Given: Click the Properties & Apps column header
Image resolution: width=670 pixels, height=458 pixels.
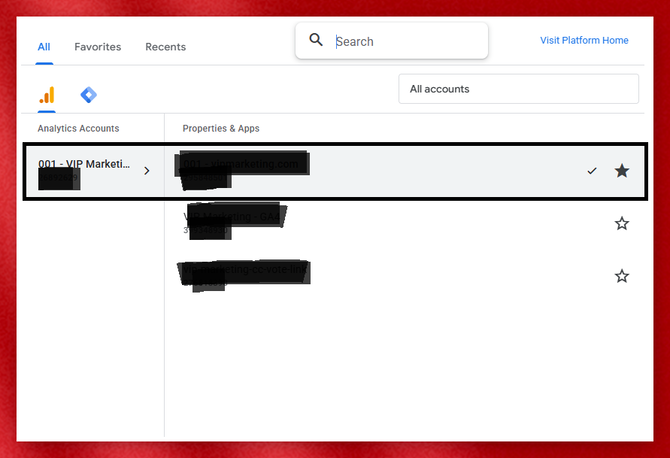Looking at the screenshot, I should (221, 129).
